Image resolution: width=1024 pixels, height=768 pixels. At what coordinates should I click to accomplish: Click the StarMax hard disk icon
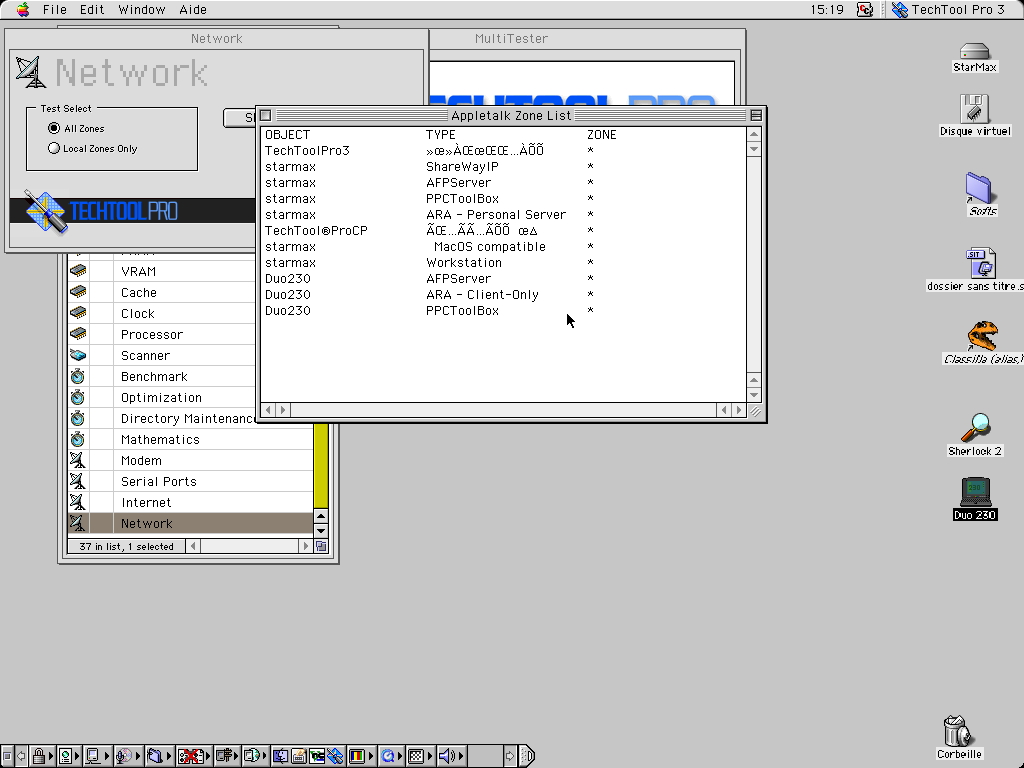(x=974, y=52)
